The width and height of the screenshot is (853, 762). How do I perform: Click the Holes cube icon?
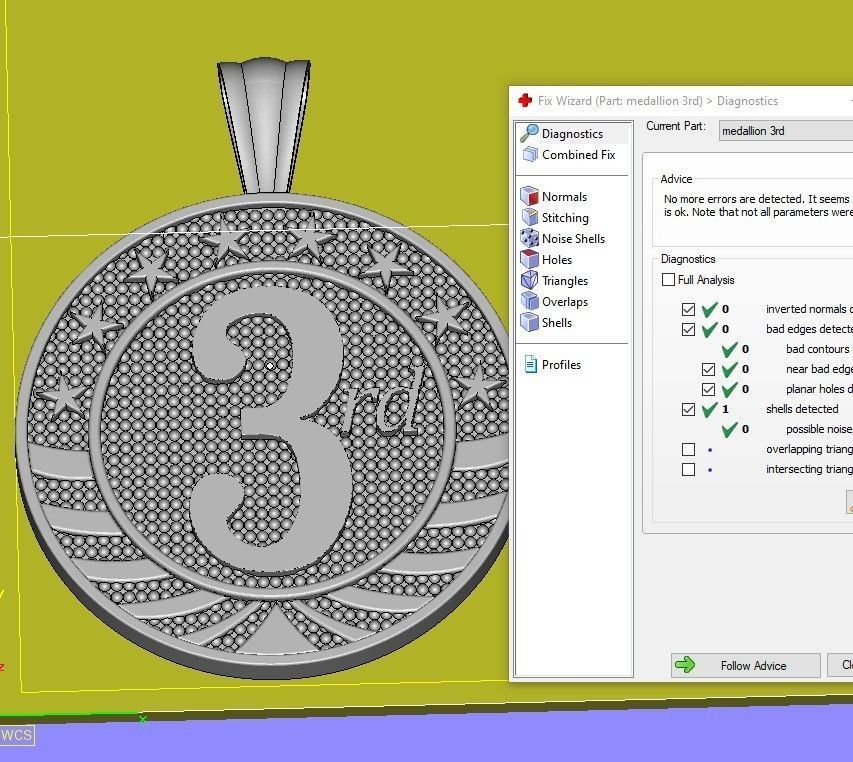pyautogui.click(x=529, y=259)
